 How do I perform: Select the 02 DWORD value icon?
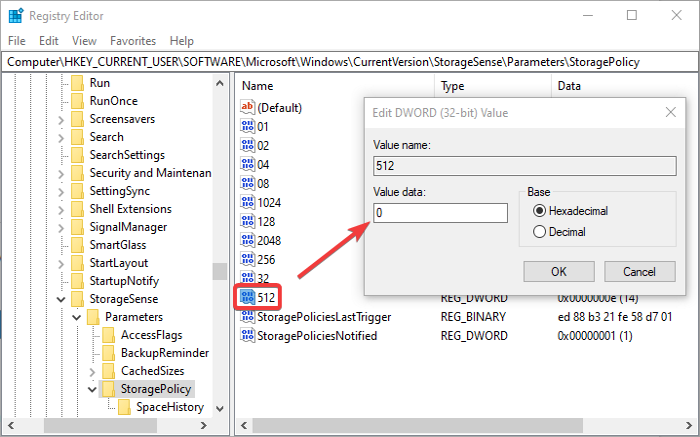pyautogui.click(x=247, y=145)
